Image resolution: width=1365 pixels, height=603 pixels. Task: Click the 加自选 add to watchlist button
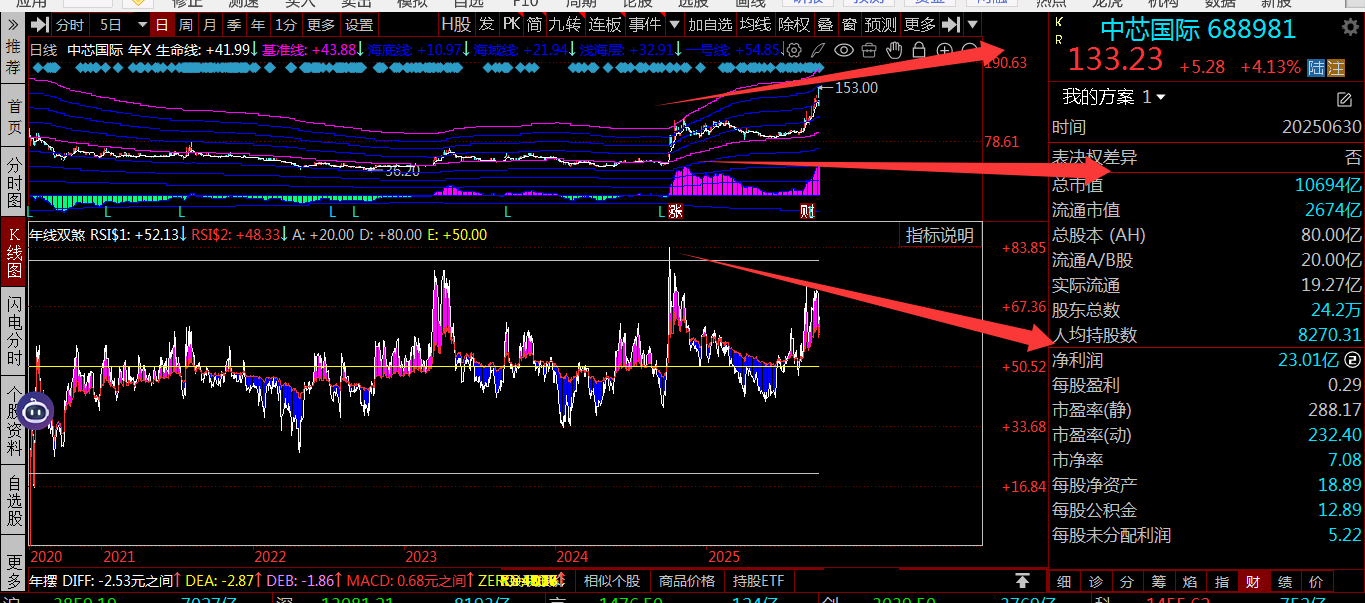click(710, 24)
